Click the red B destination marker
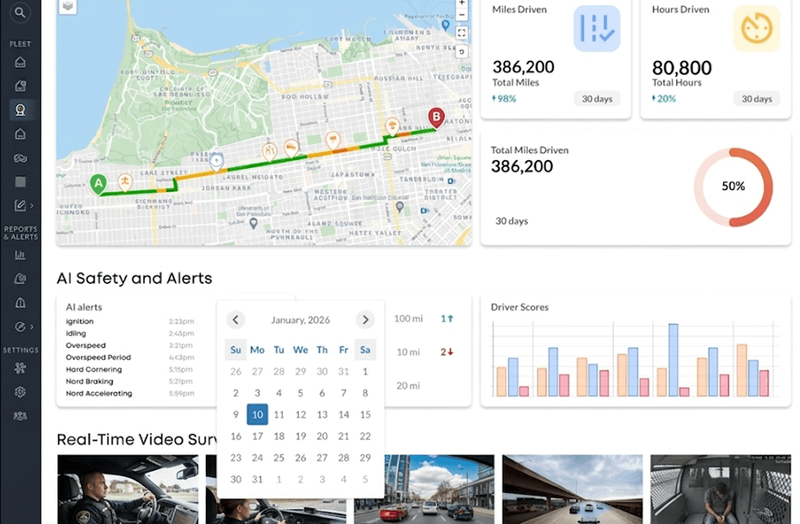Screen dimensions: 800x524 coord(435,118)
